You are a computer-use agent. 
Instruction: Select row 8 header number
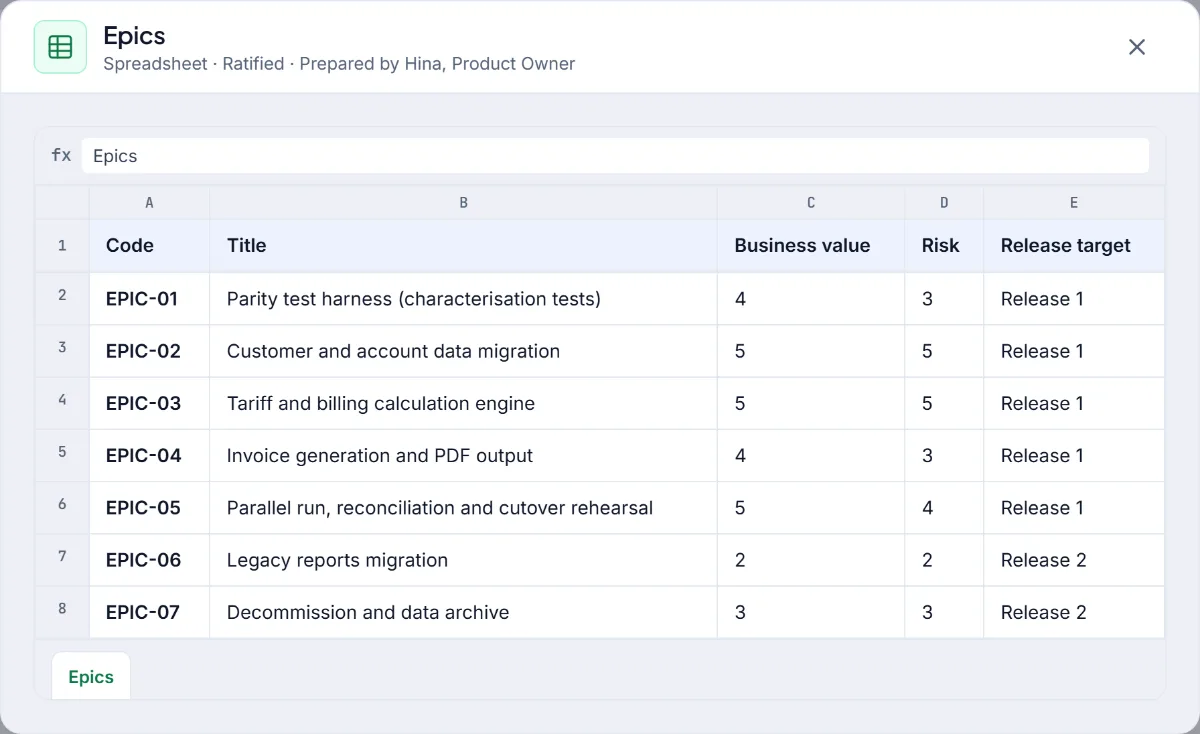click(62, 611)
